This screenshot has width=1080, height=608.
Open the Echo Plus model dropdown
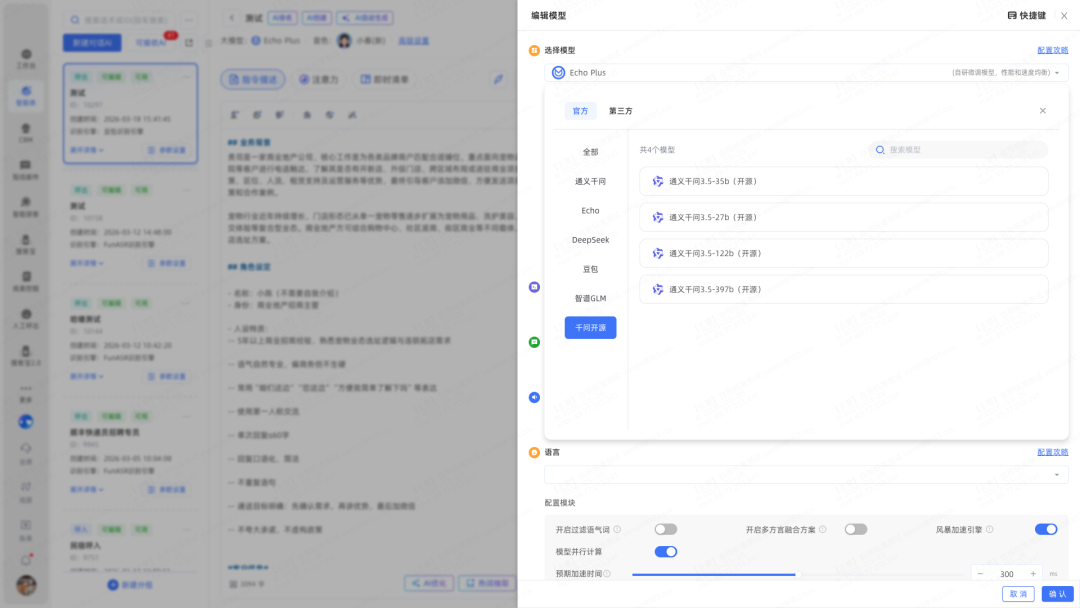click(806, 73)
